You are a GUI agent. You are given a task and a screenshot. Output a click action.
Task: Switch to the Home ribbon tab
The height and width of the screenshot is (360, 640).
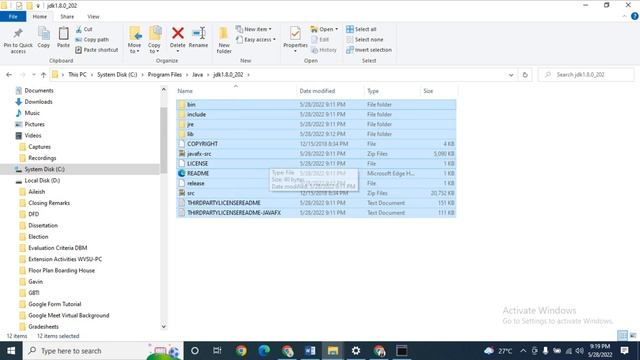pos(40,17)
